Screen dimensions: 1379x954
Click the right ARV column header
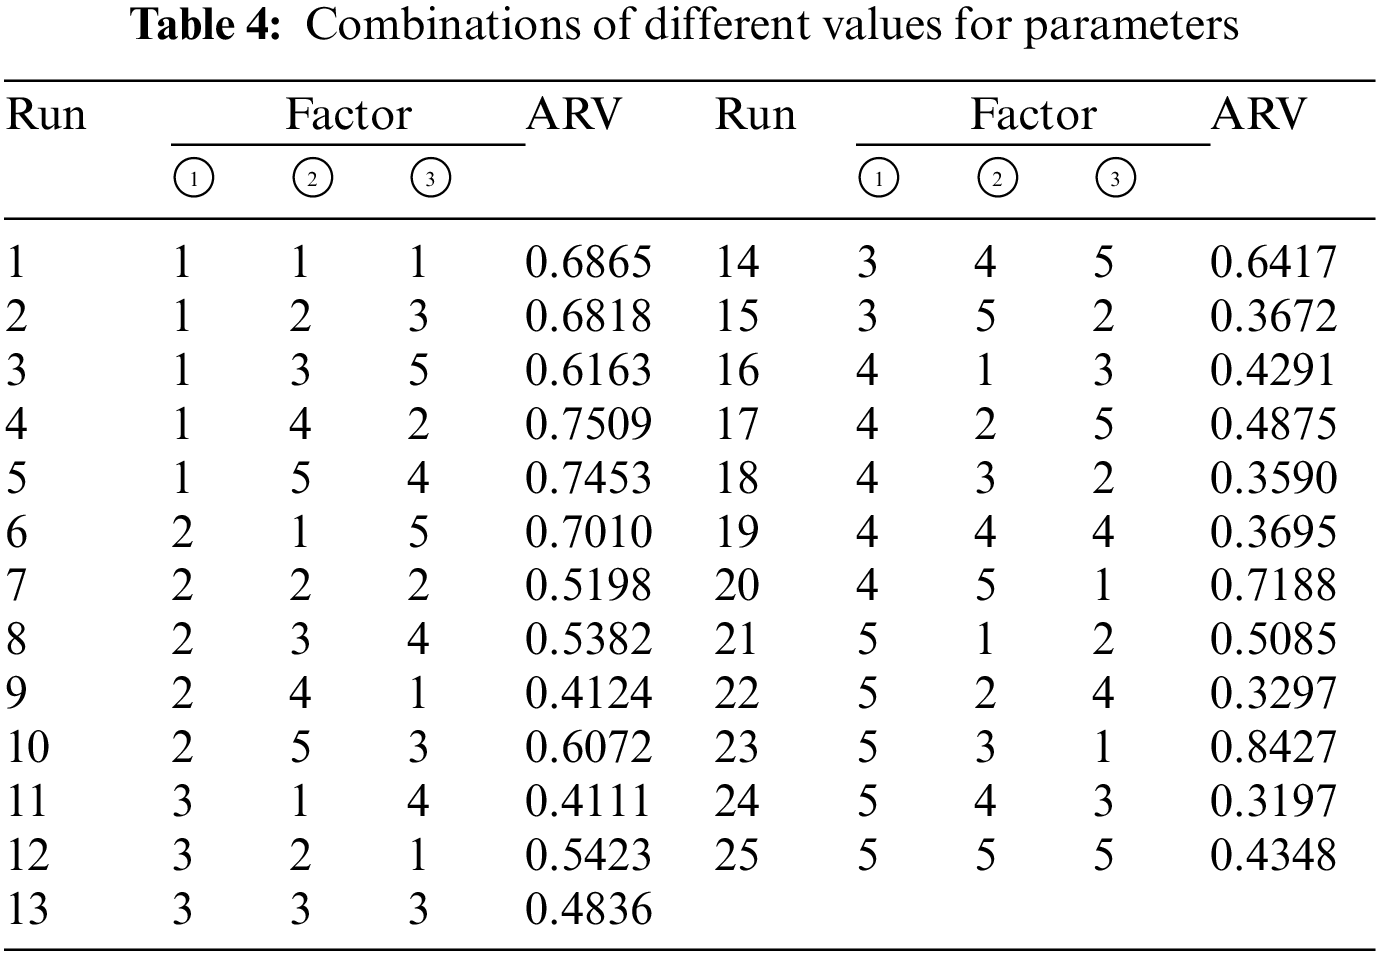pyautogui.click(x=1259, y=115)
